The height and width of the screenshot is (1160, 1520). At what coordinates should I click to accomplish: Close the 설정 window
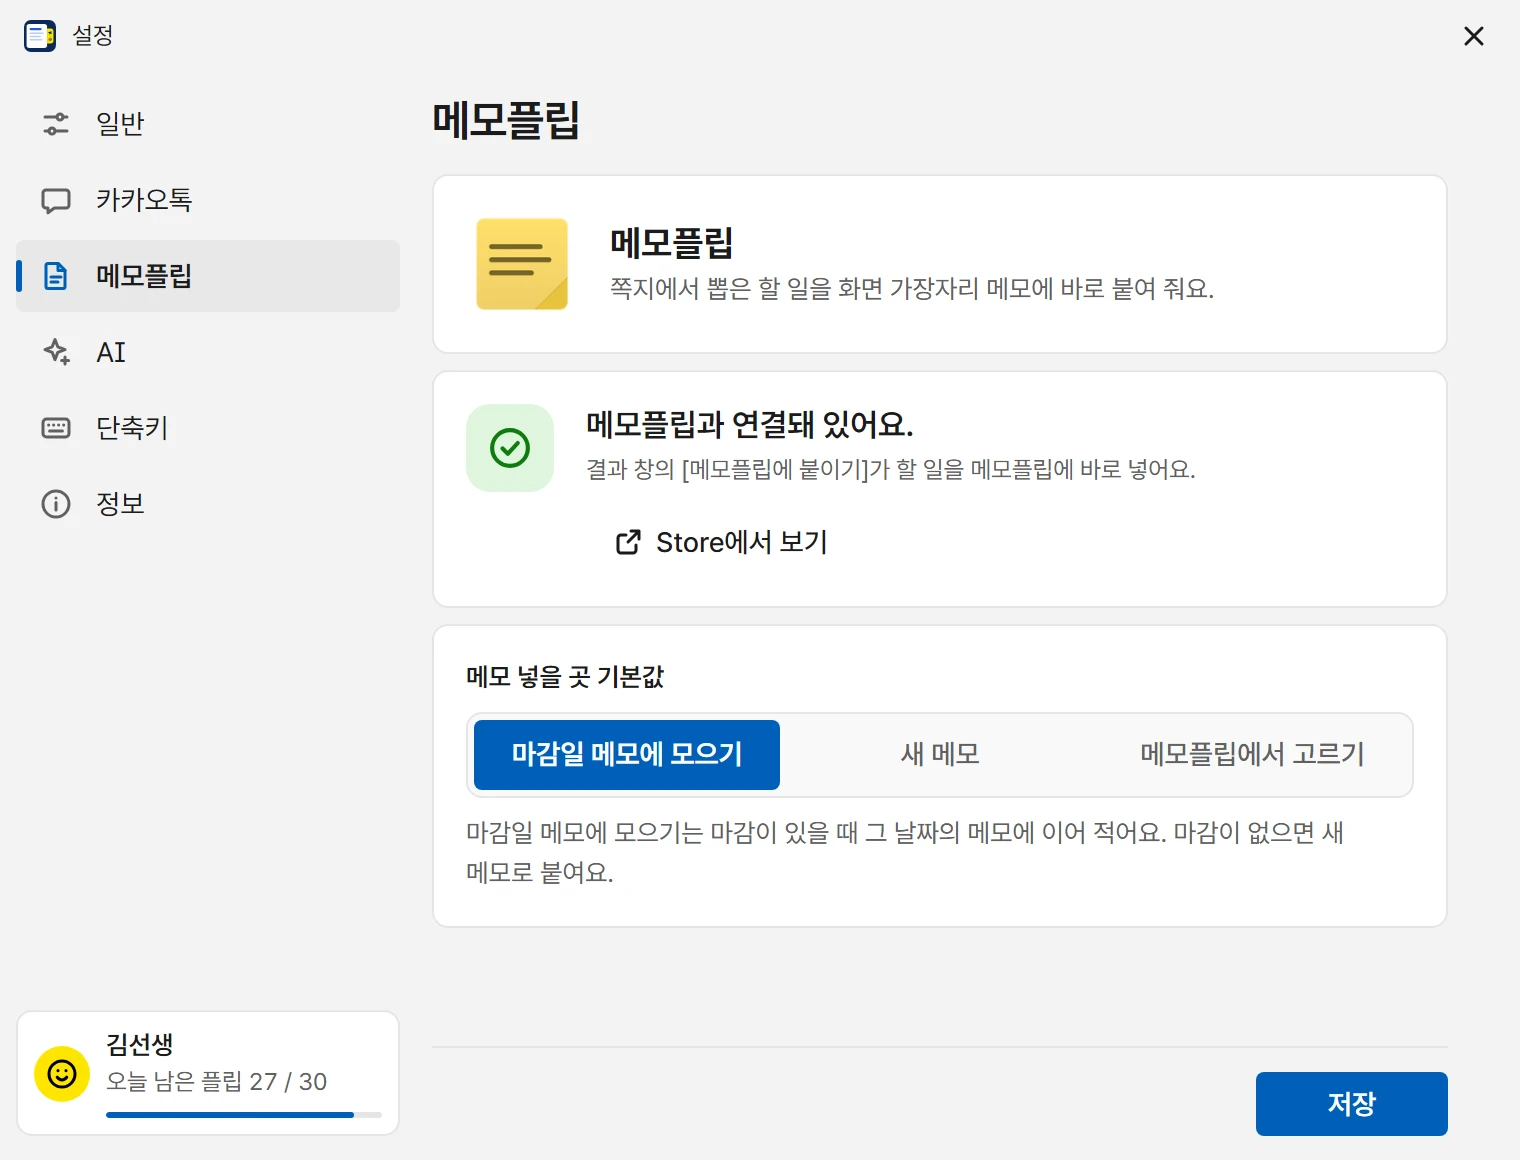pos(1473,36)
